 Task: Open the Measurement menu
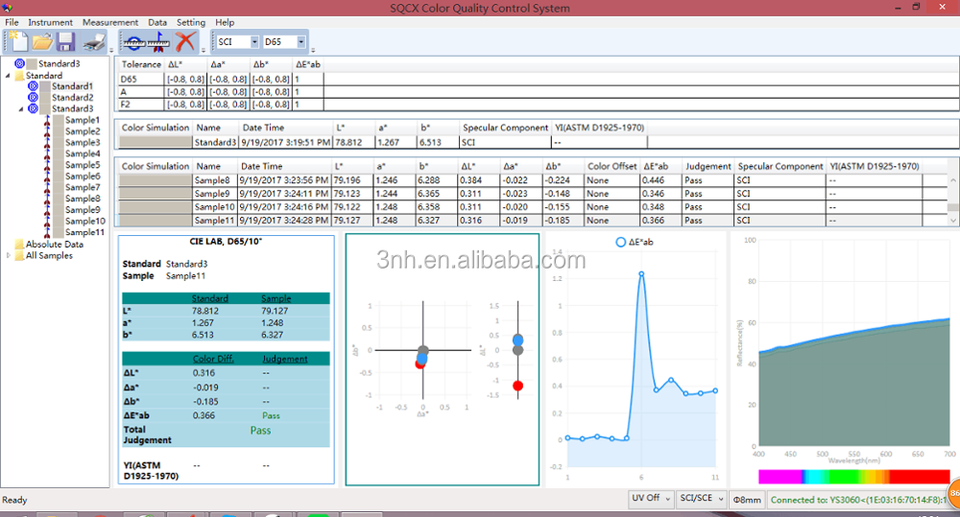110,22
